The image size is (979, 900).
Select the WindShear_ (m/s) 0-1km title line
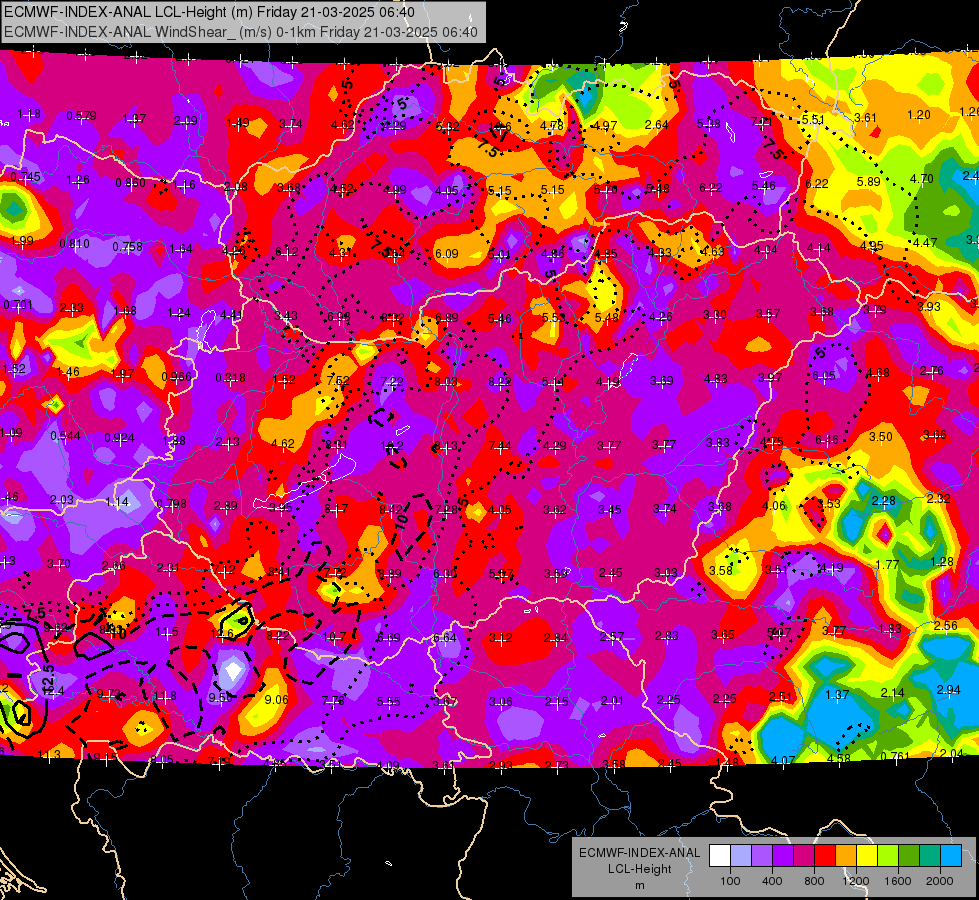pos(241,32)
